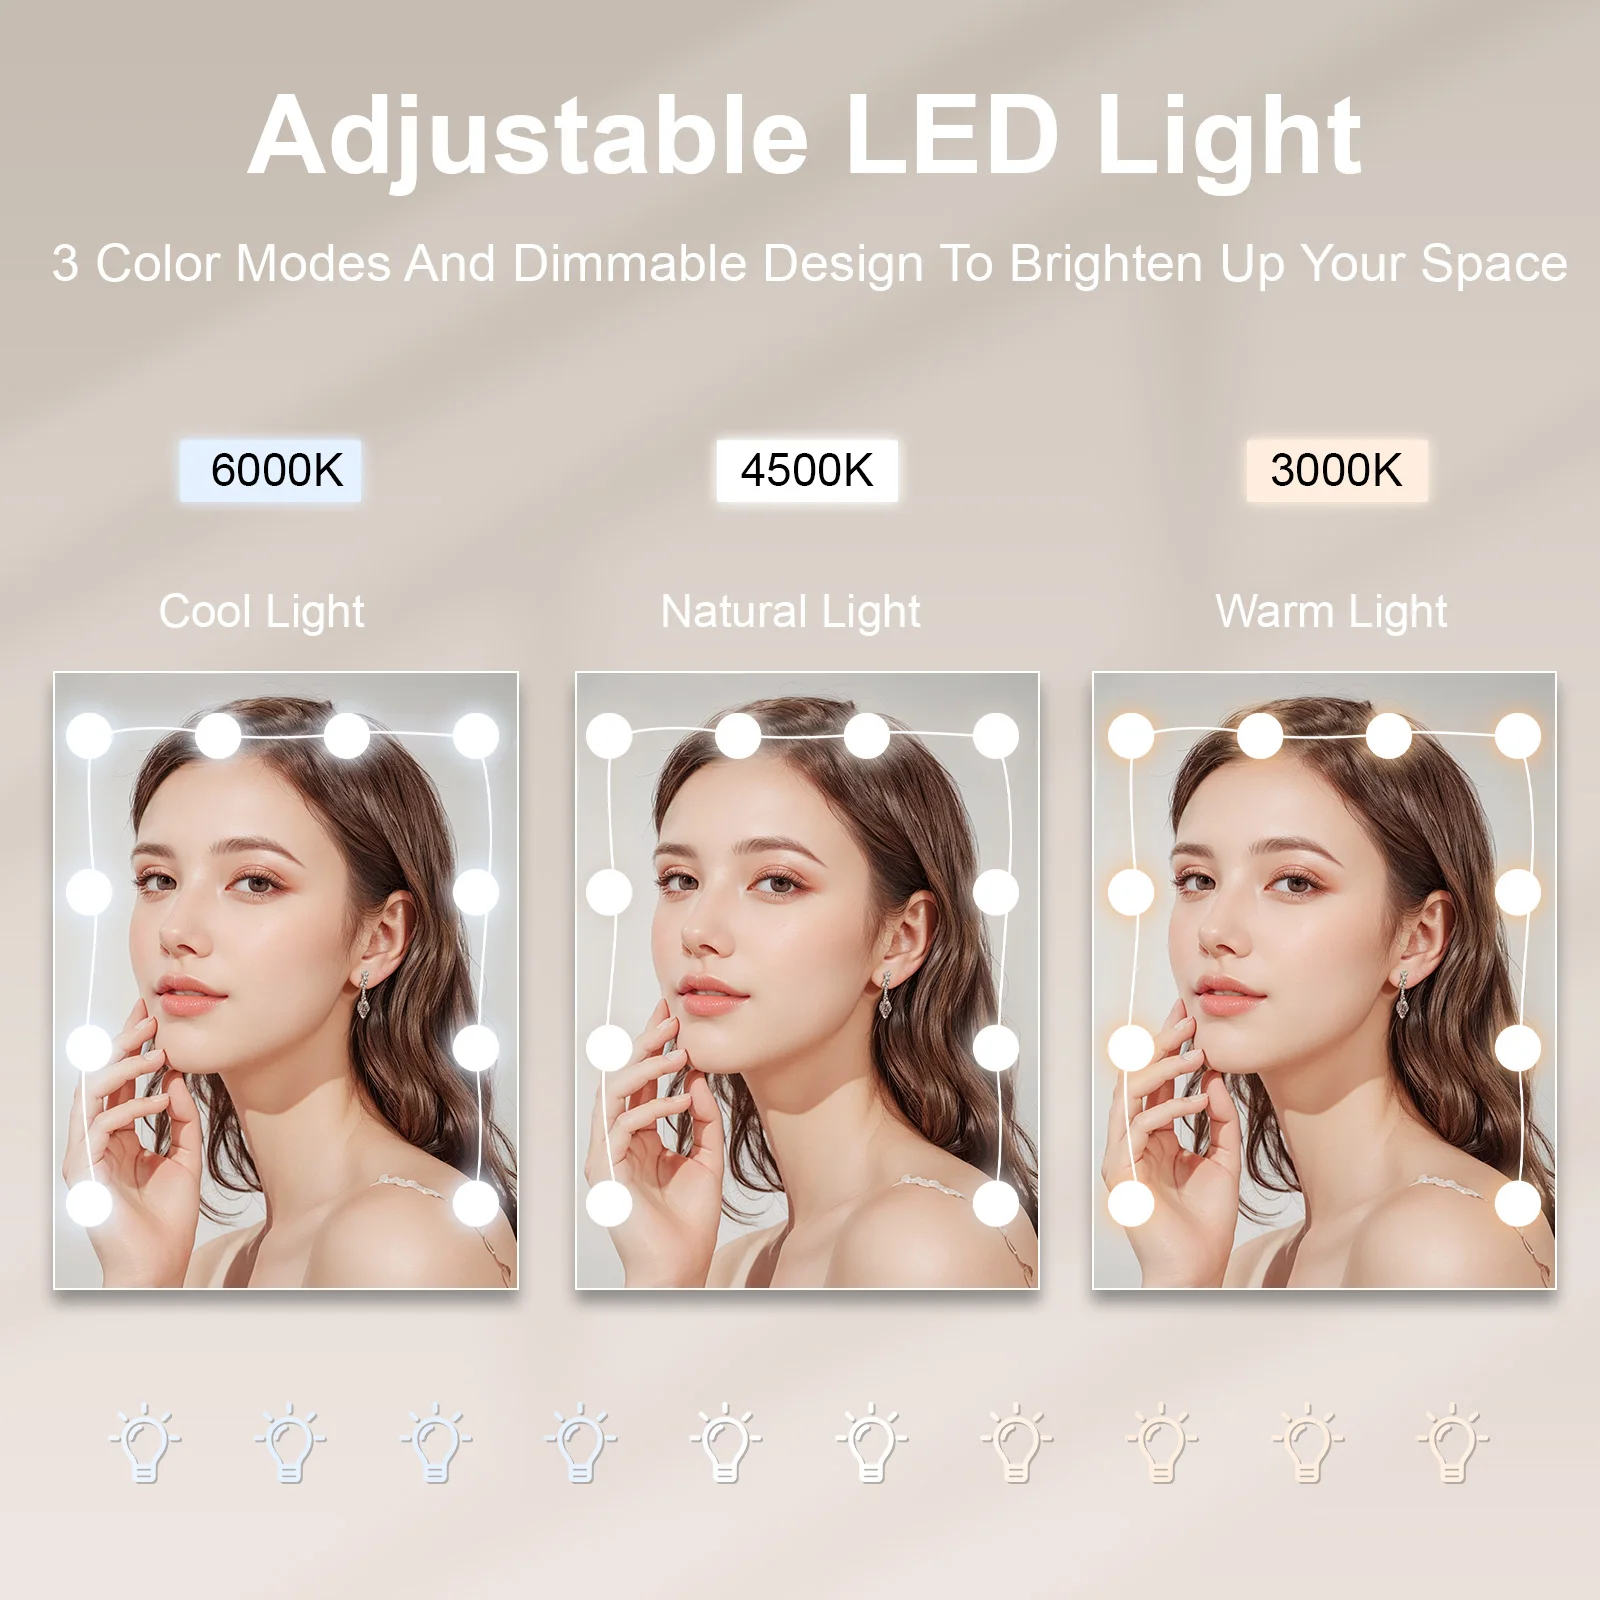This screenshot has height=1600, width=1600.
Task: Click the ninth bulb icon in the row
Action: tap(1307, 1442)
